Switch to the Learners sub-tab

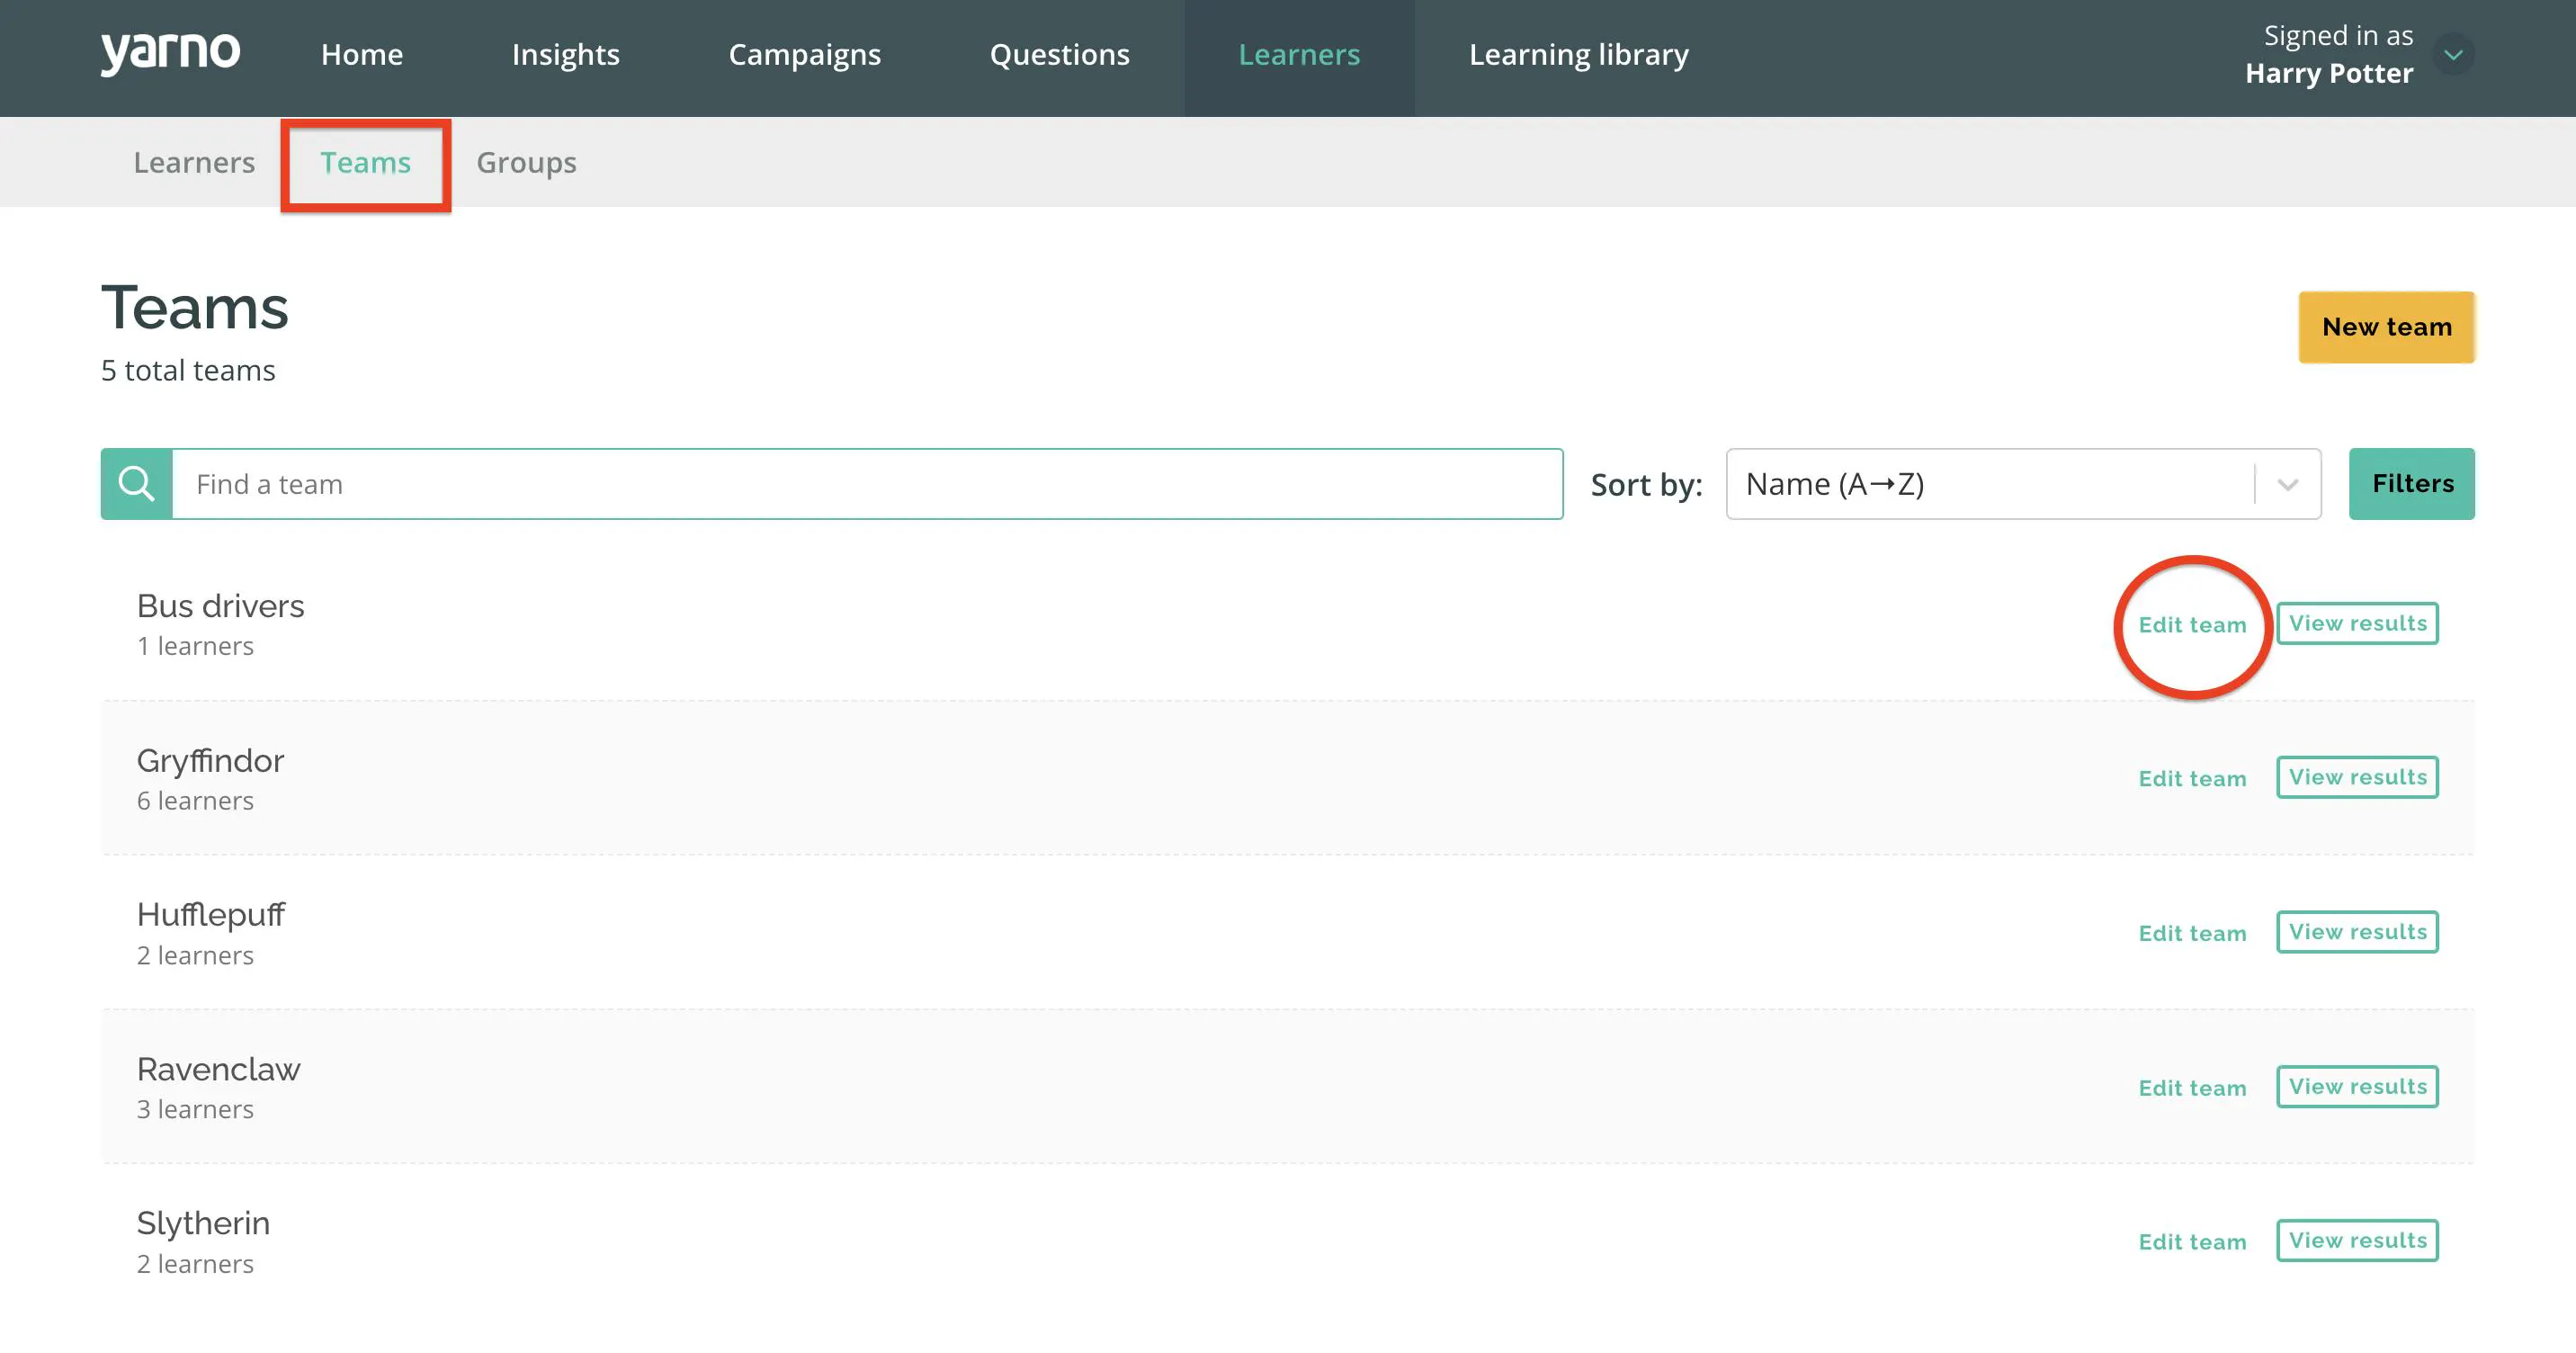pos(194,162)
